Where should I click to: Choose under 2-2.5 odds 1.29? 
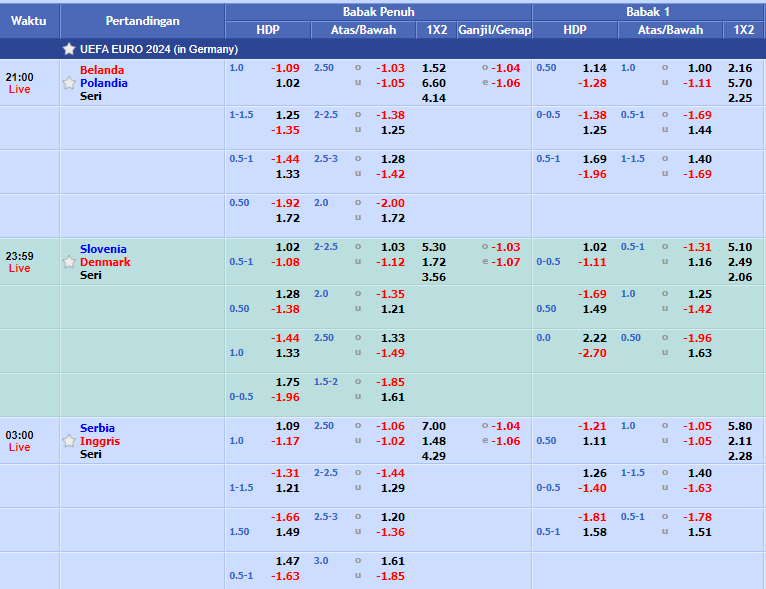[393, 488]
